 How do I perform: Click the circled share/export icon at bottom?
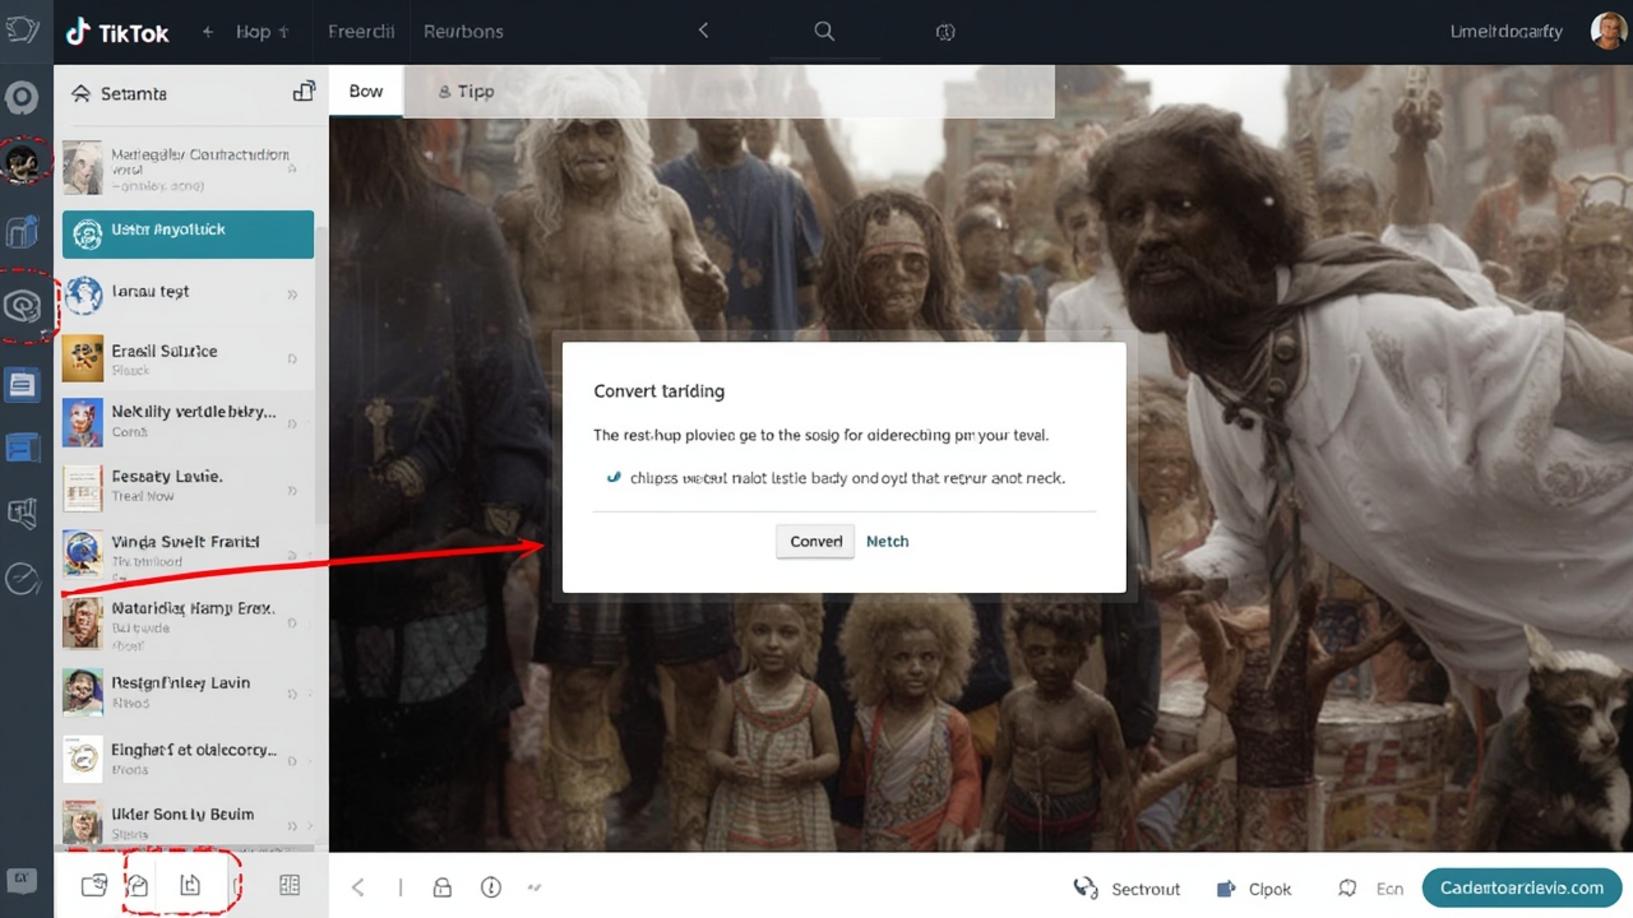pos(191,886)
